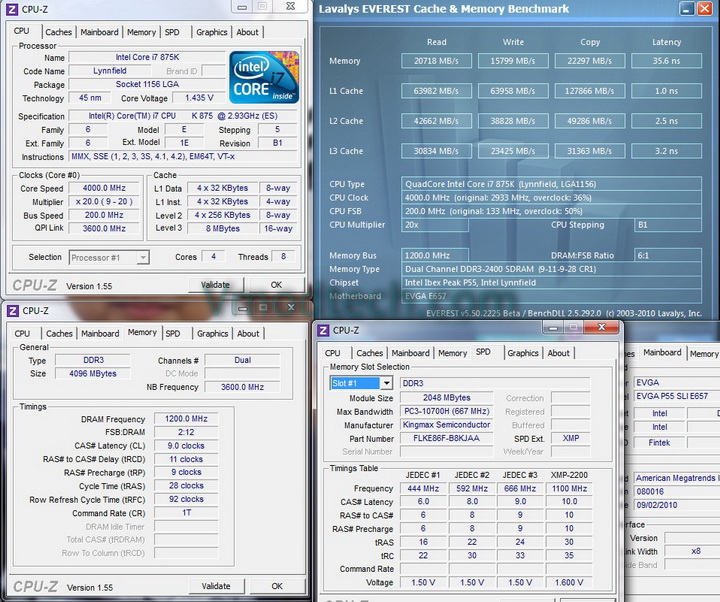Click the Manufacturer field Kingmax Semiconductor

pyautogui.click(x=446, y=425)
